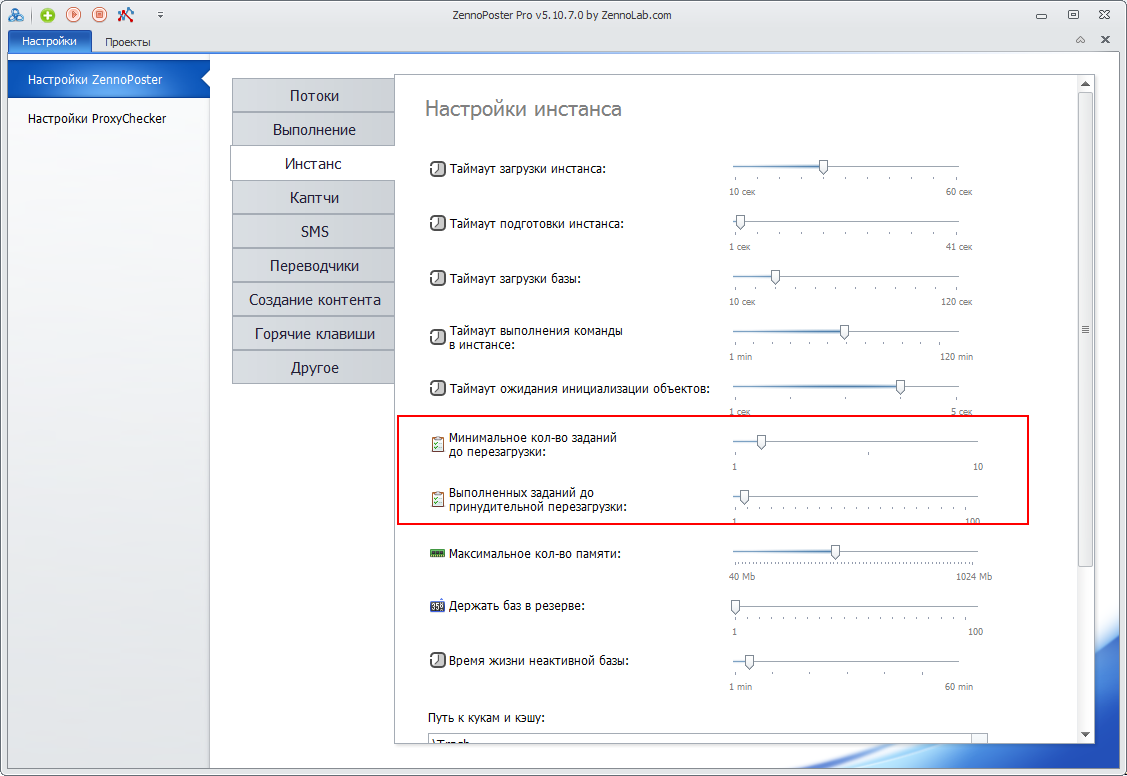This screenshot has height=776, width=1127.
Task: Open the Другое settings section
Action: [313, 368]
